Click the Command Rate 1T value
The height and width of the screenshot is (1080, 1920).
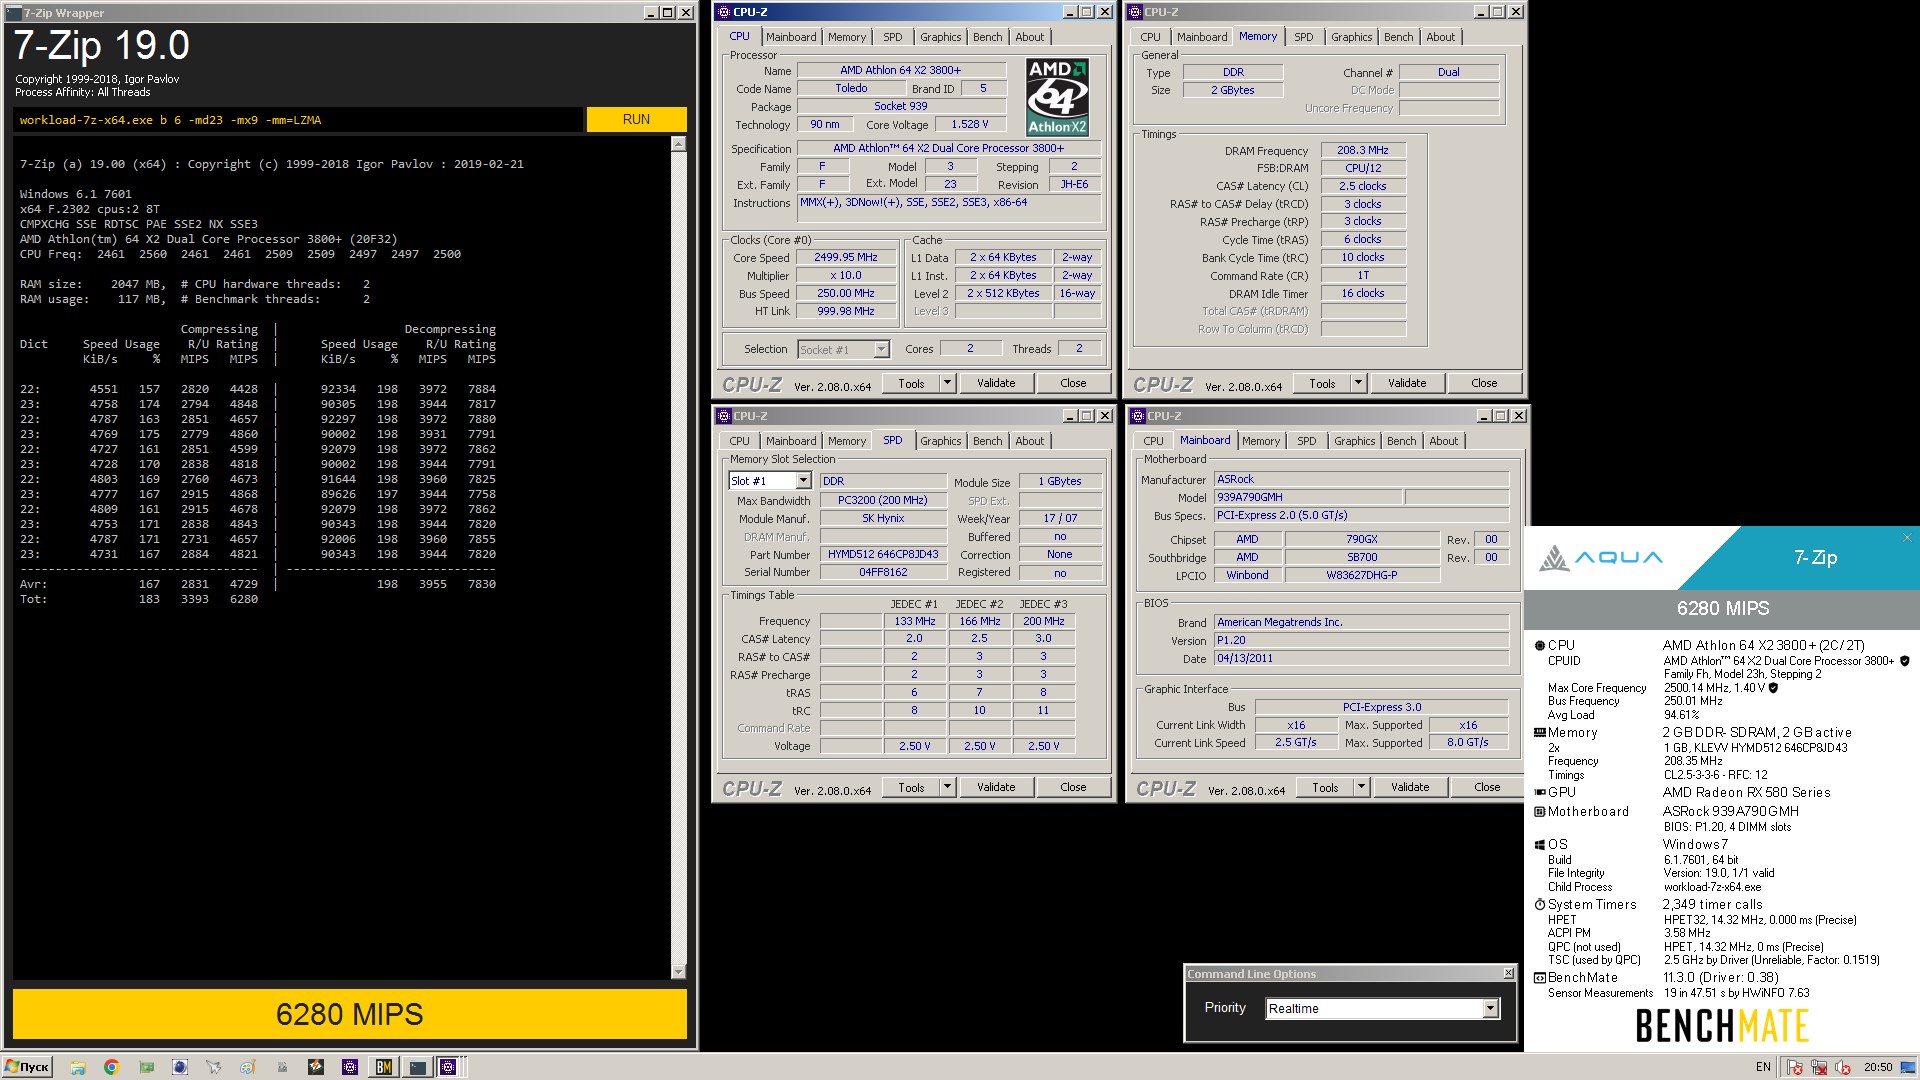tap(1363, 275)
